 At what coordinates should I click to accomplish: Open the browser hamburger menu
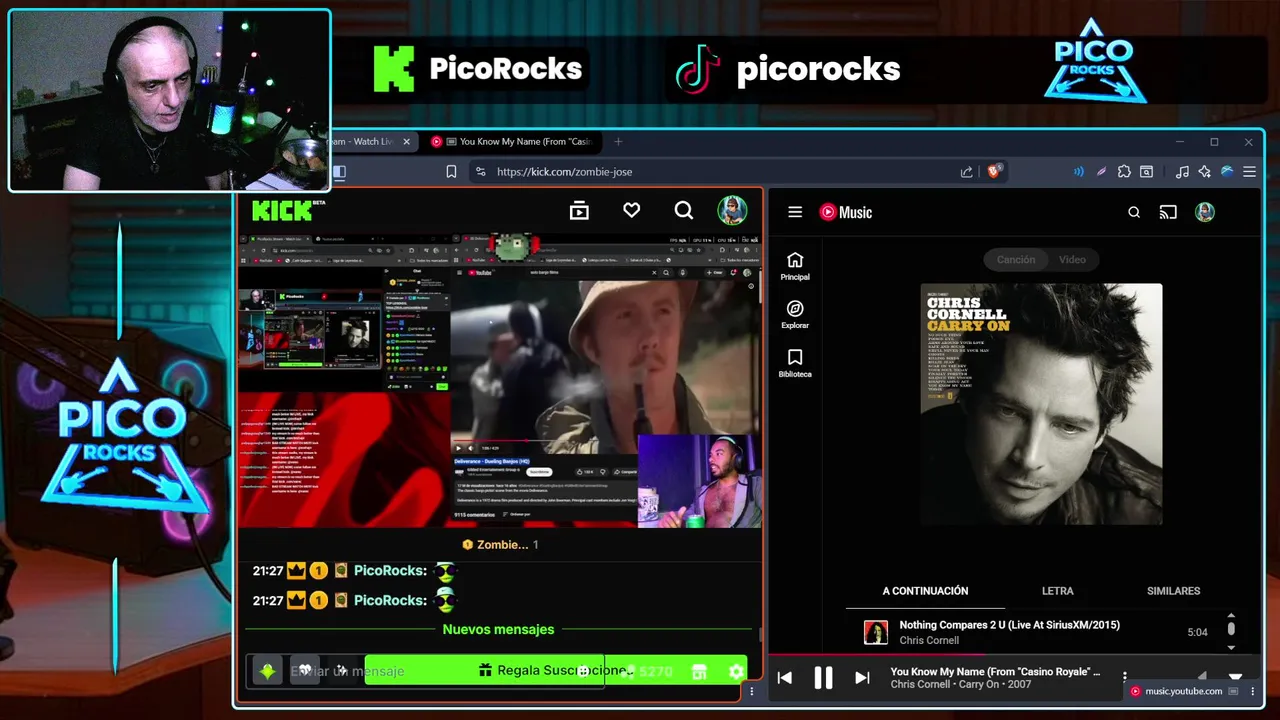(x=1249, y=172)
